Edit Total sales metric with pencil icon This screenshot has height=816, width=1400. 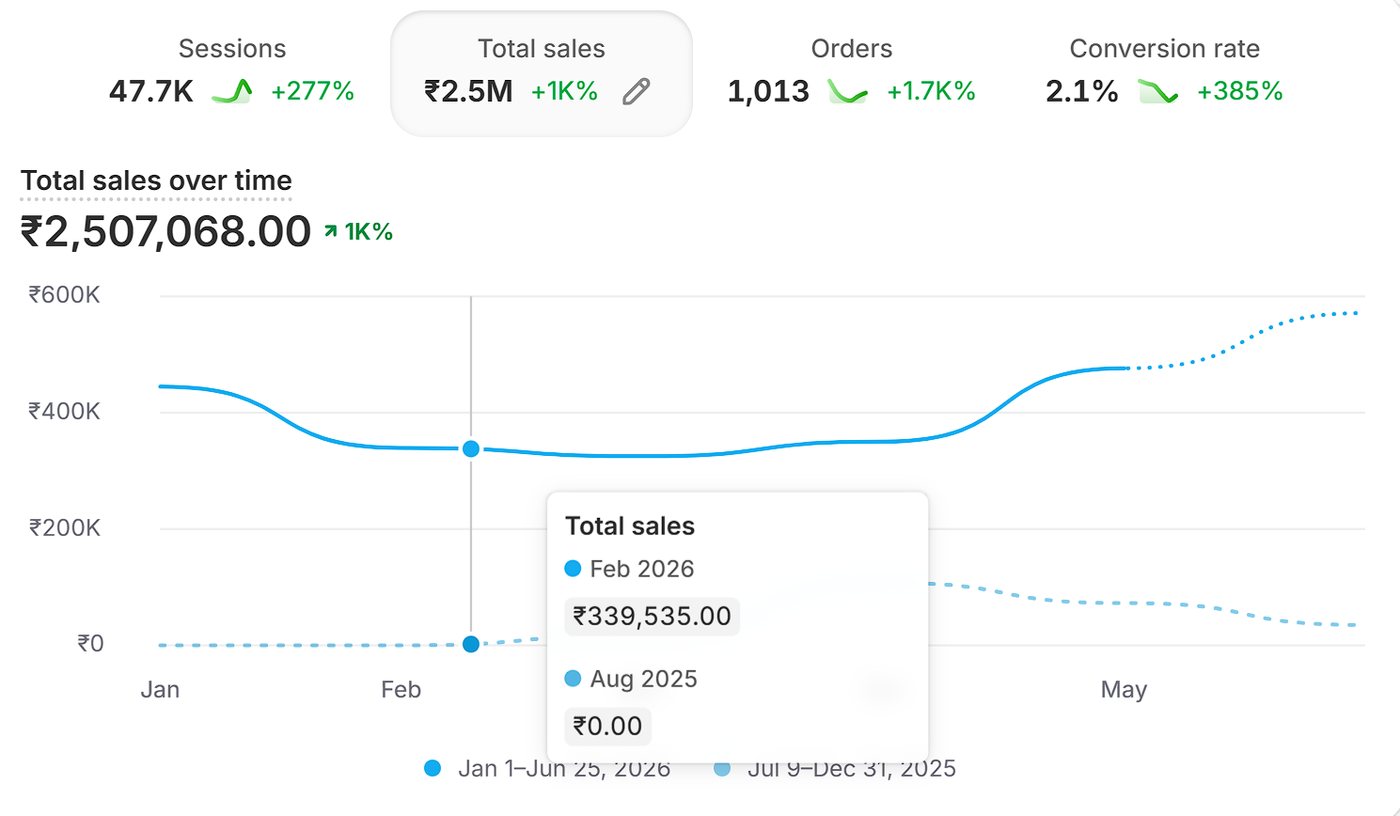[636, 92]
